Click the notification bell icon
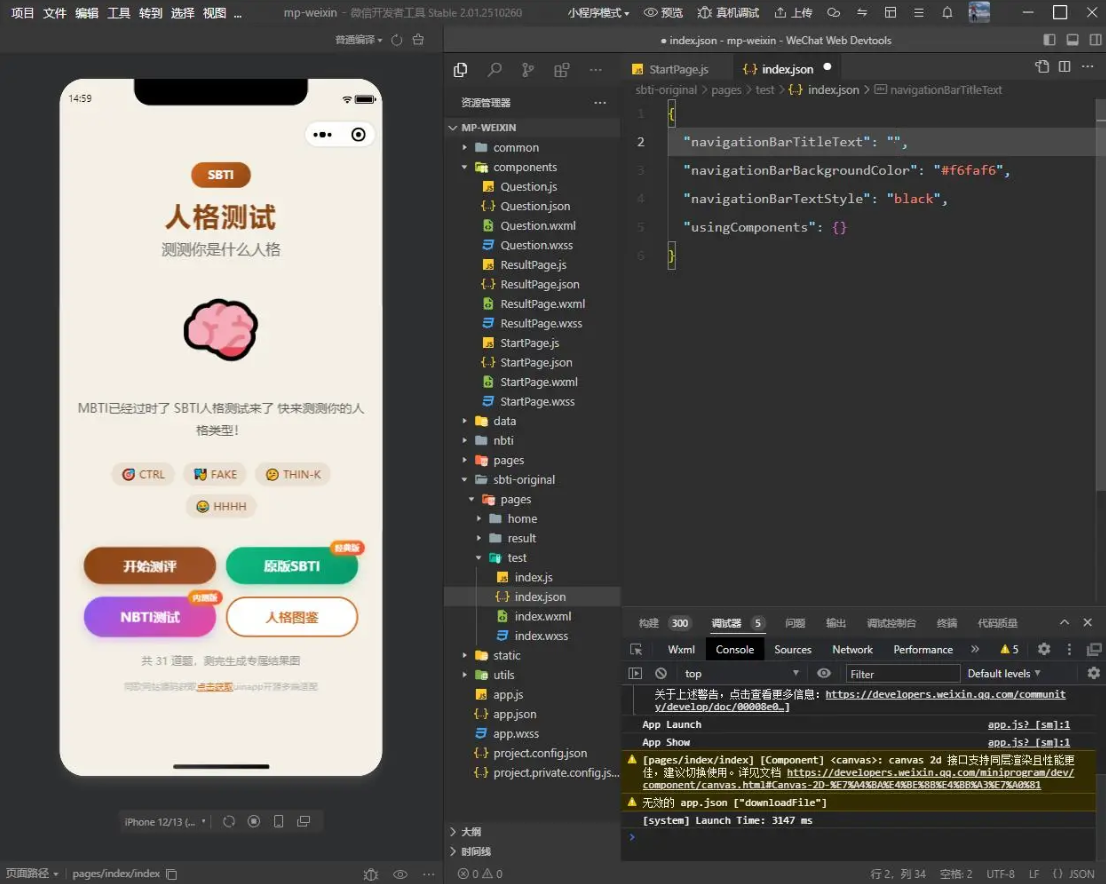The height and width of the screenshot is (884, 1106). 947,13
